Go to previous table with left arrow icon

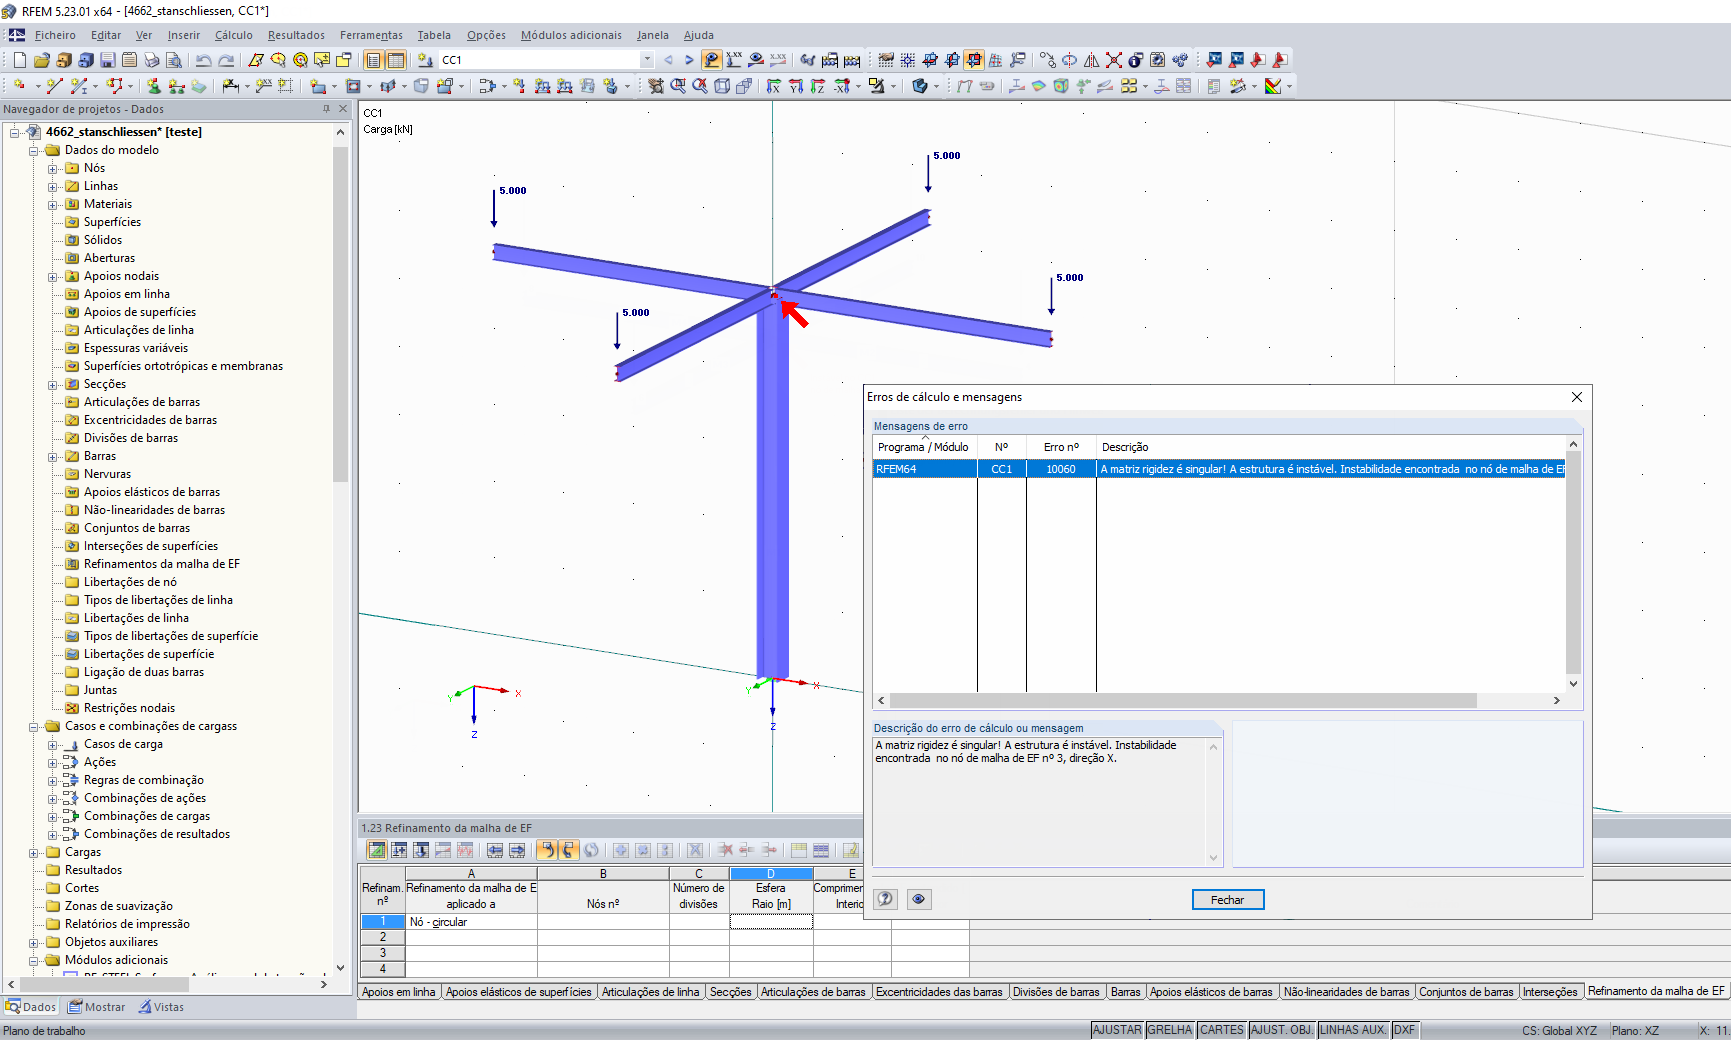[495, 850]
